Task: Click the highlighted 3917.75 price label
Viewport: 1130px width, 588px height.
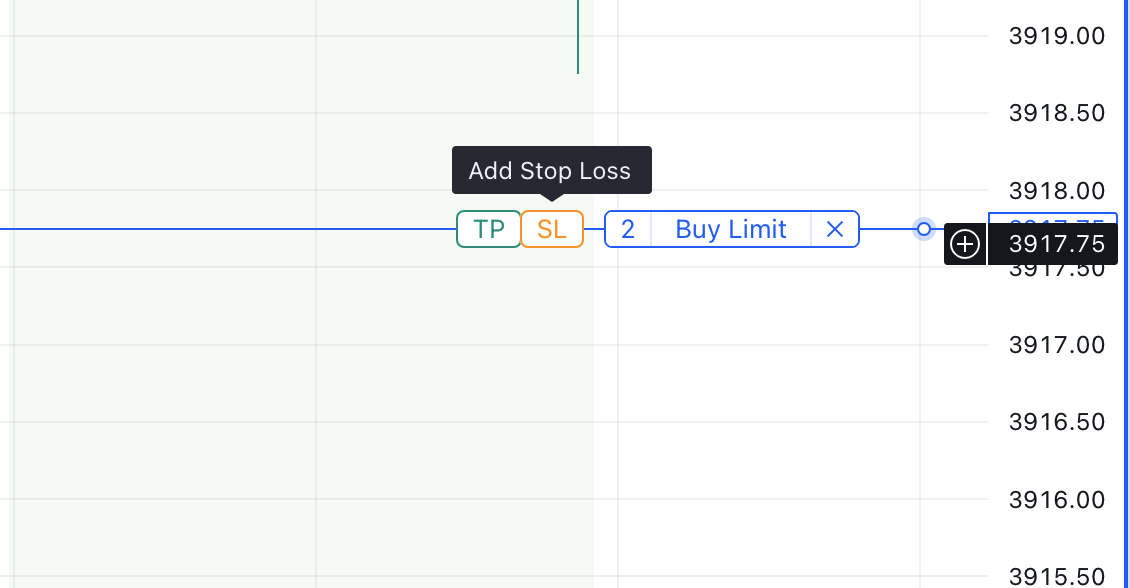Action: (x=1057, y=244)
